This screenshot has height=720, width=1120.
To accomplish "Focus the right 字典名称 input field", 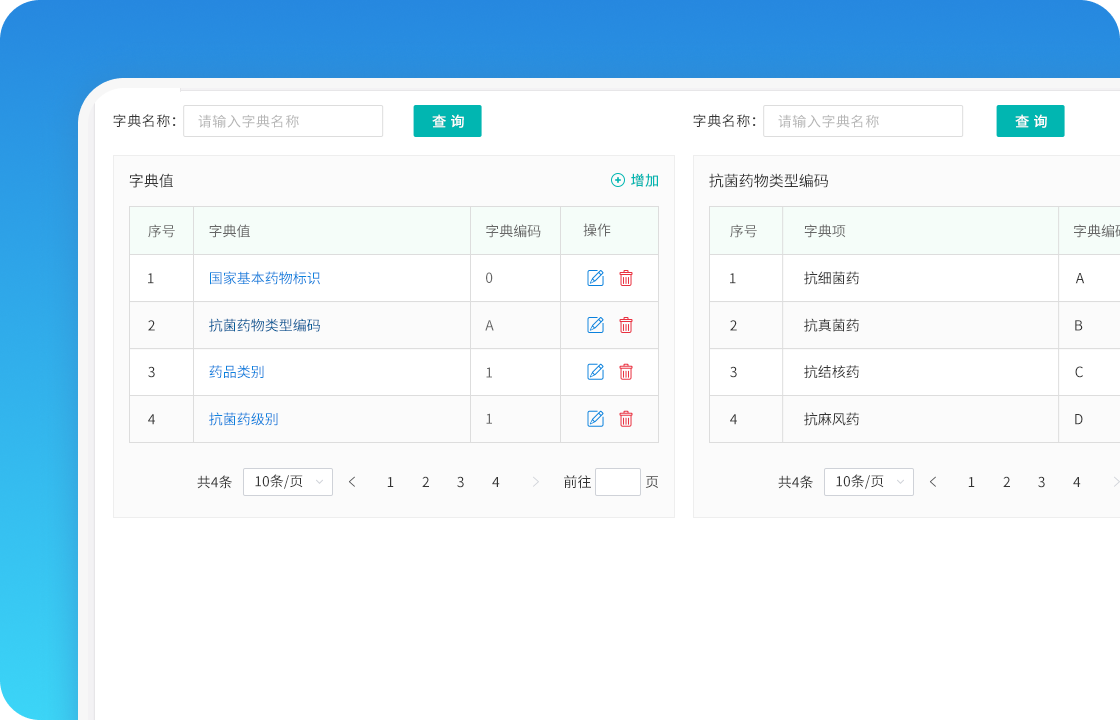I will 863,121.
